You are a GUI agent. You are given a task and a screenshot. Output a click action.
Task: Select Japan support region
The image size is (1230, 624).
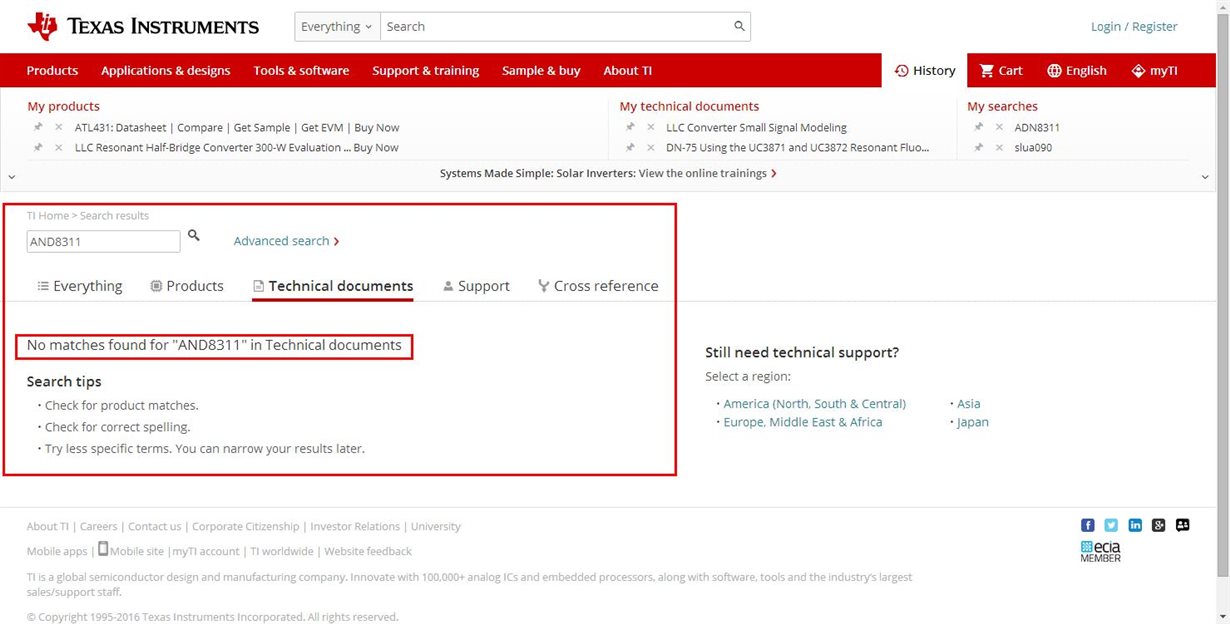pyautogui.click(x=972, y=422)
